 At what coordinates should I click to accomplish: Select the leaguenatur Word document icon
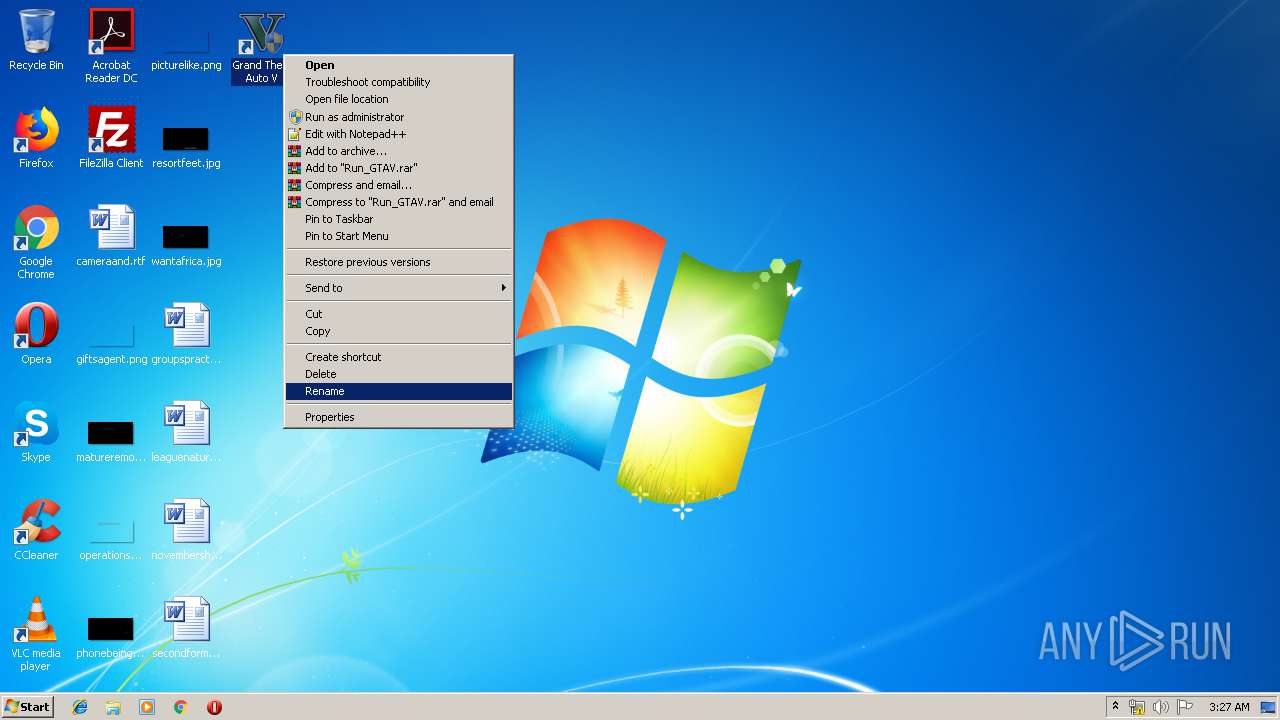(186, 432)
